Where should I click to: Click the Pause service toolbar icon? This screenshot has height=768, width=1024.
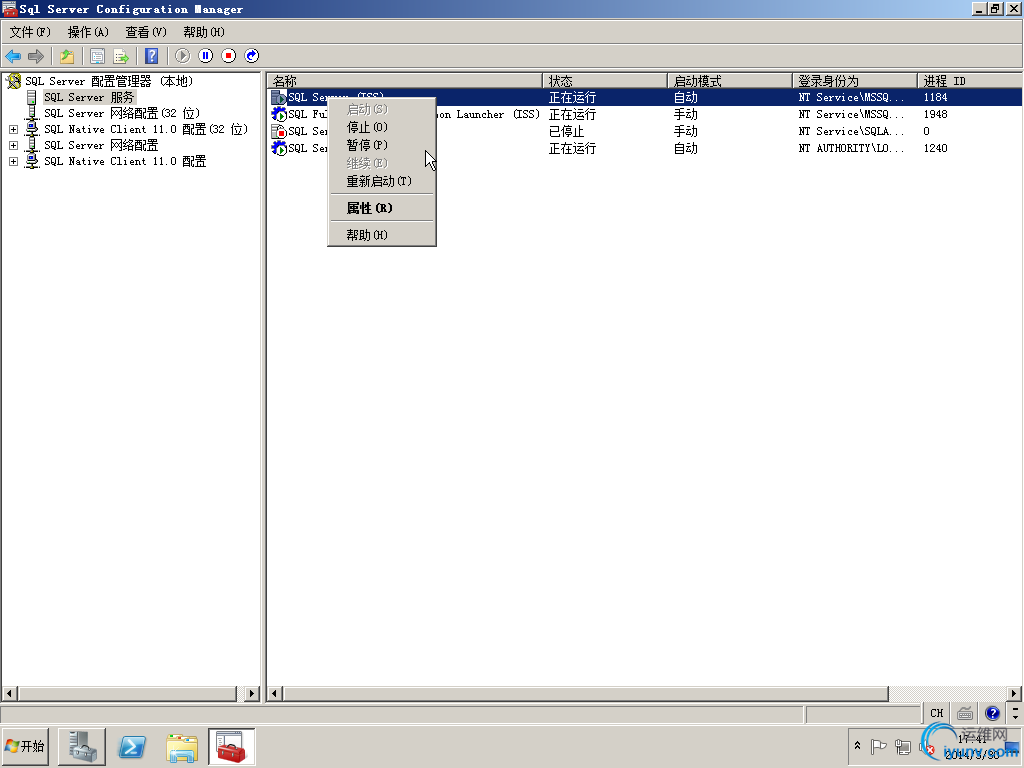coord(206,56)
